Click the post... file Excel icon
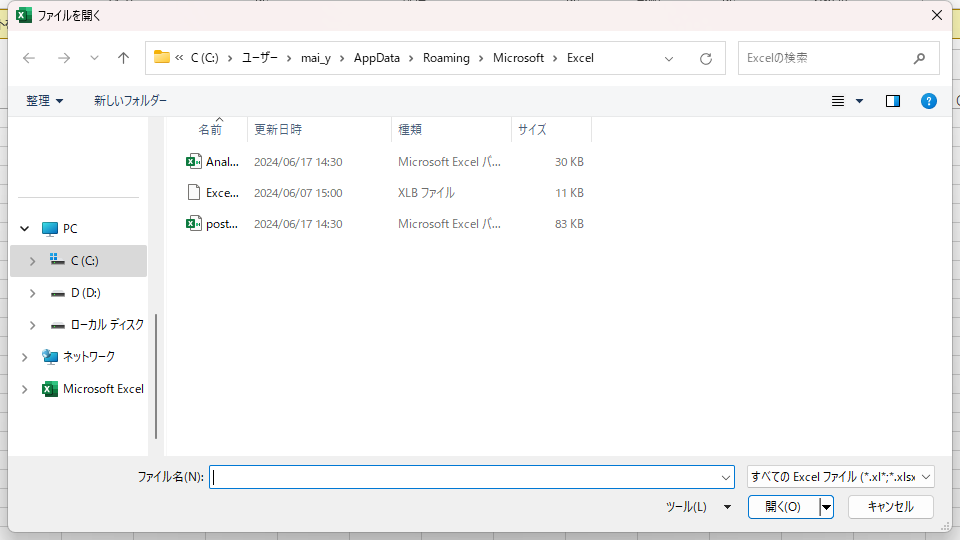The width and height of the screenshot is (960, 540). click(x=193, y=224)
